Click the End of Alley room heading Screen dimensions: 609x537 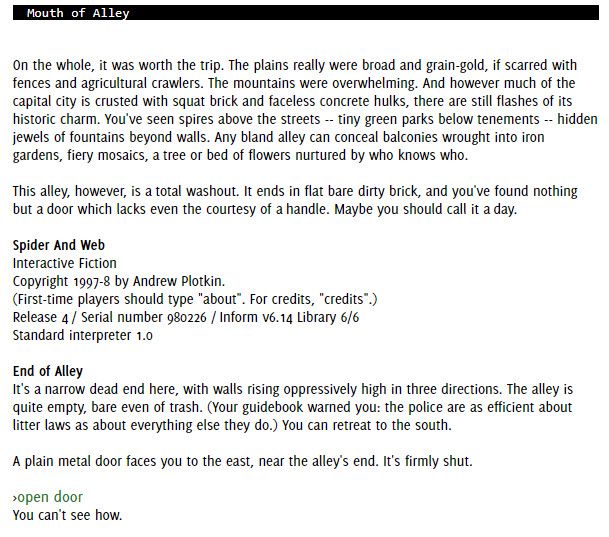coord(48,371)
